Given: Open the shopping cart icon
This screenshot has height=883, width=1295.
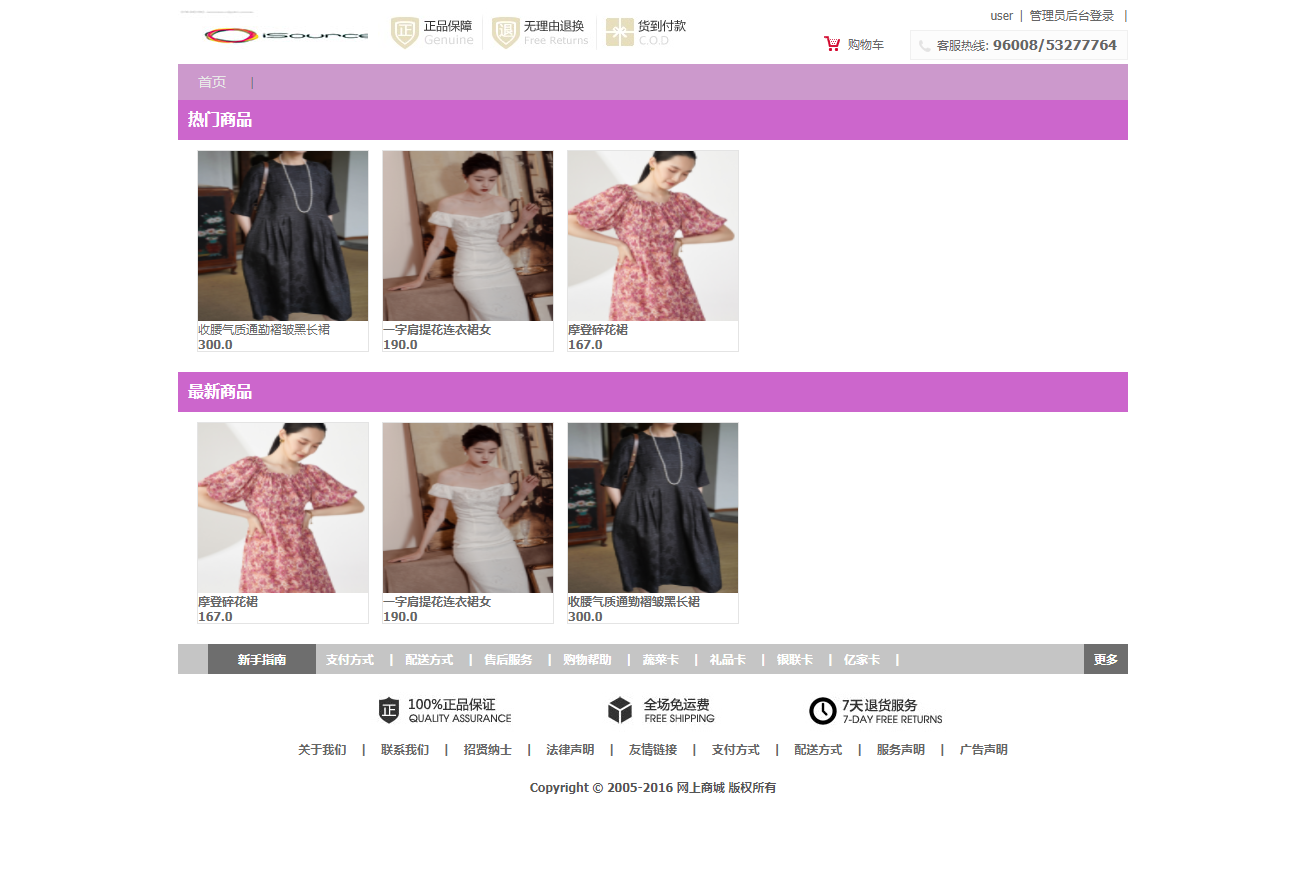Looking at the screenshot, I should [832, 44].
